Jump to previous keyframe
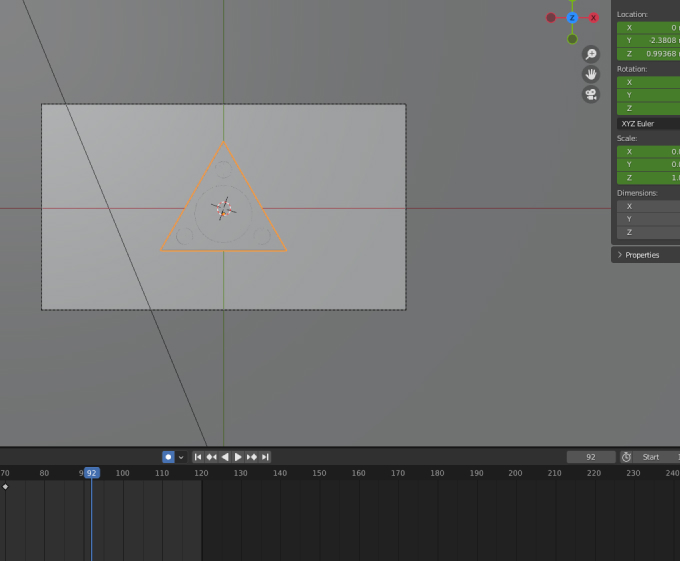Viewport: 680px width, 561px height. [211, 457]
